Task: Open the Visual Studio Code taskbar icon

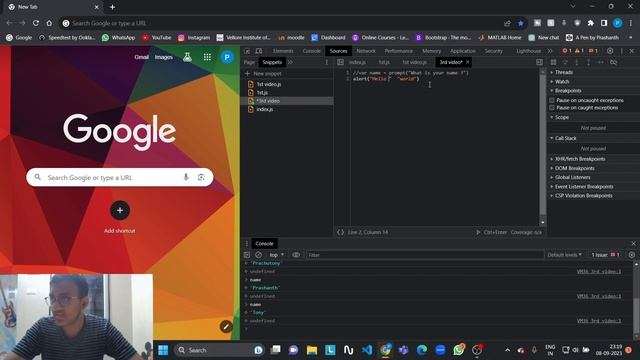Action: pyautogui.click(x=367, y=350)
